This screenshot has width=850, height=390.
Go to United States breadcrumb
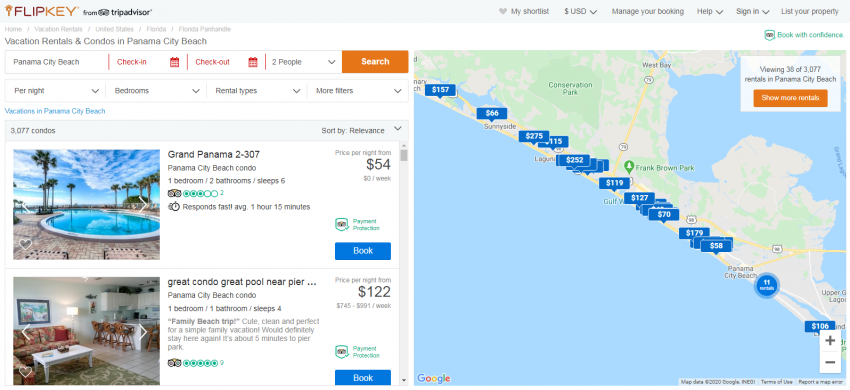point(114,29)
